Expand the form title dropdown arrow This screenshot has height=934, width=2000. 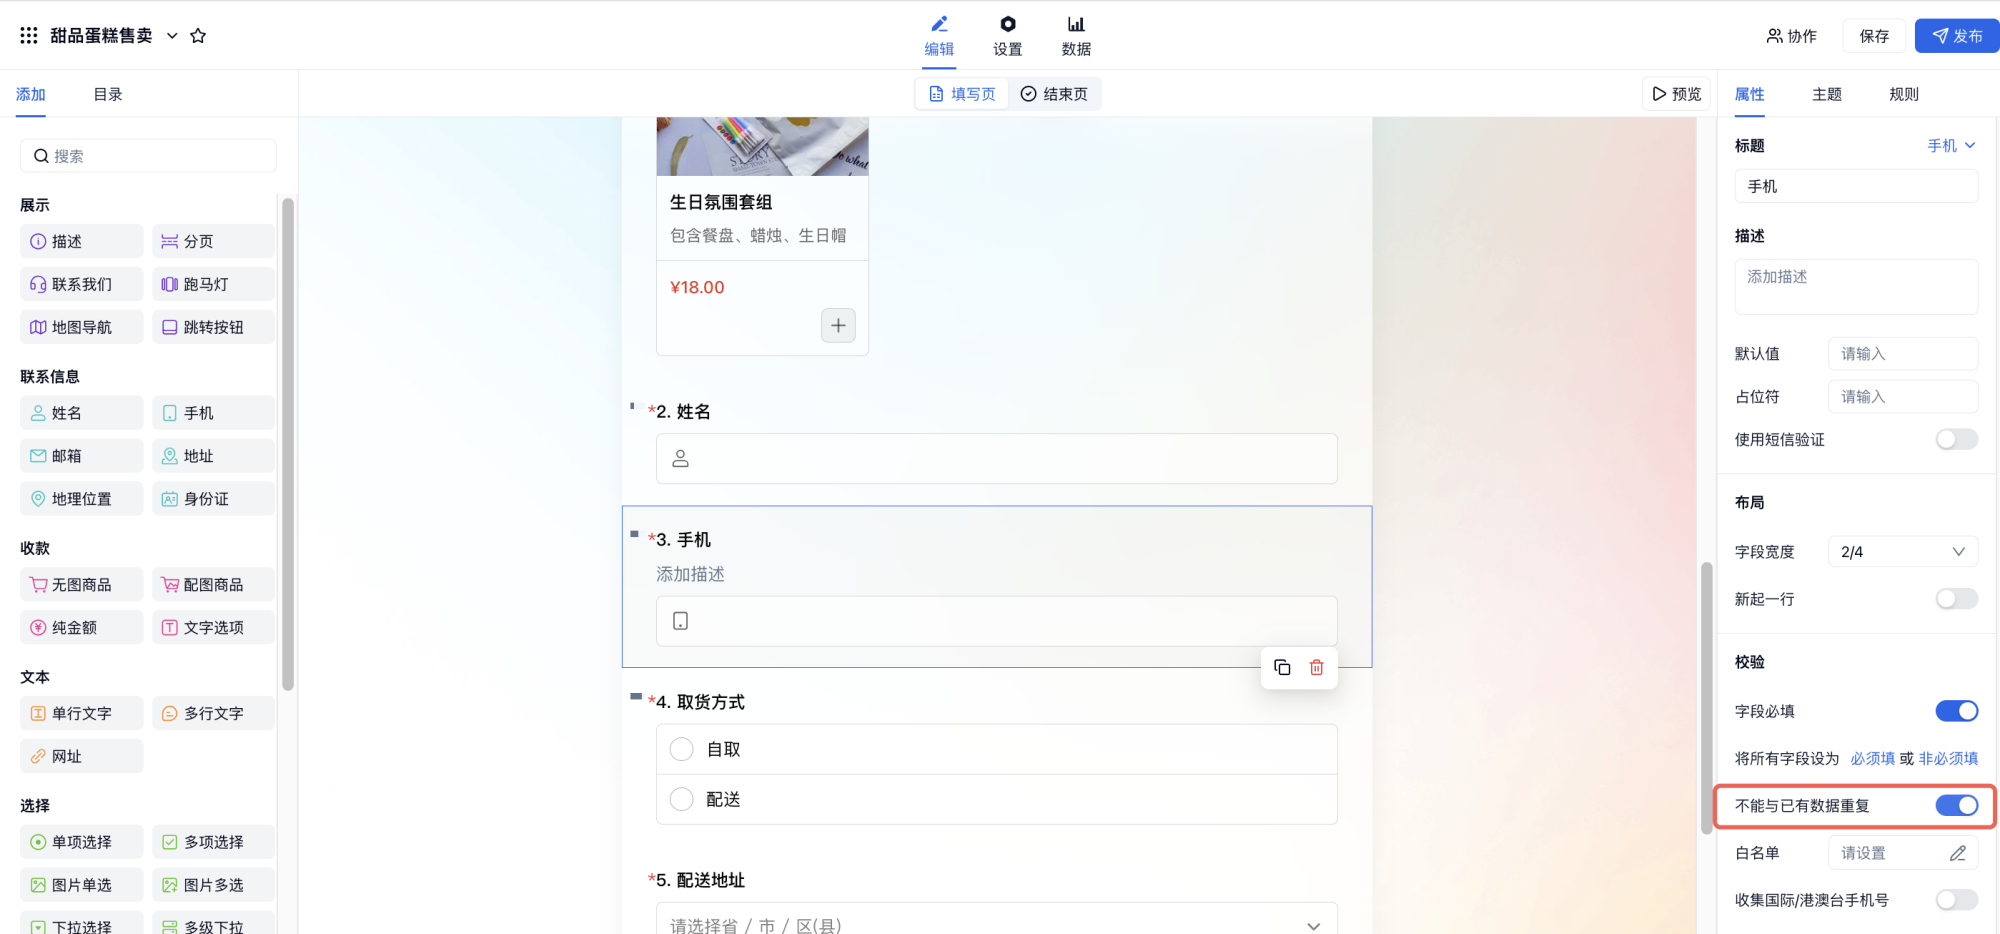click(x=172, y=35)
